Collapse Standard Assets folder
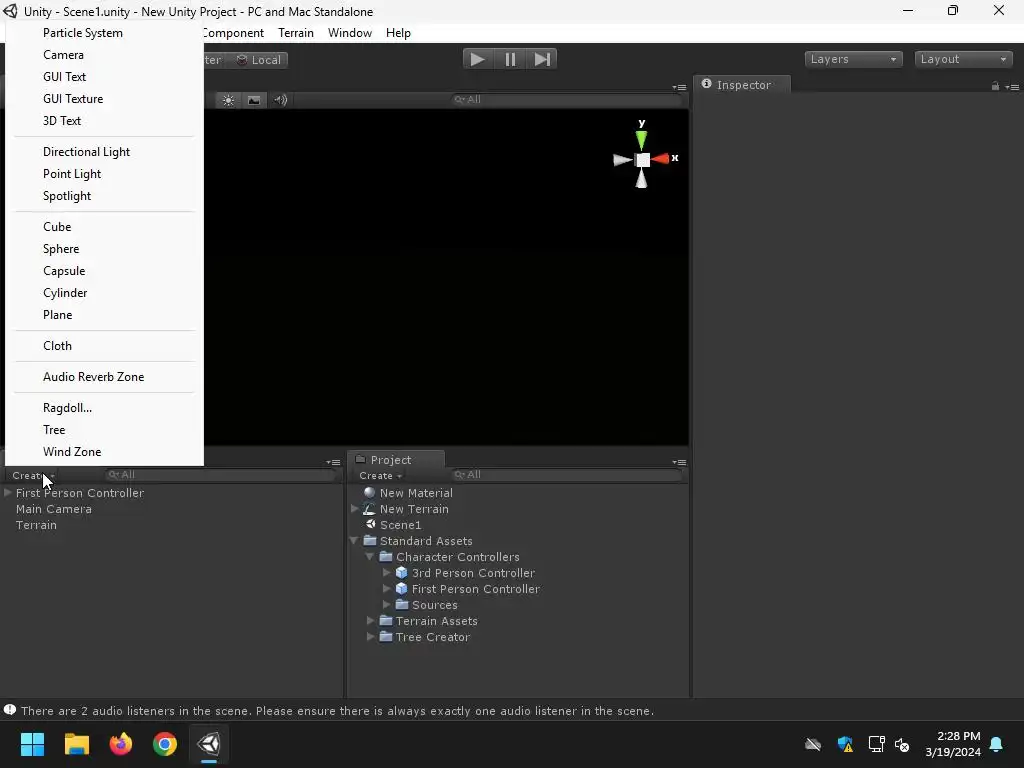Image resolution: width=1024 pixels, height=768 pixels. coord(354,541)
